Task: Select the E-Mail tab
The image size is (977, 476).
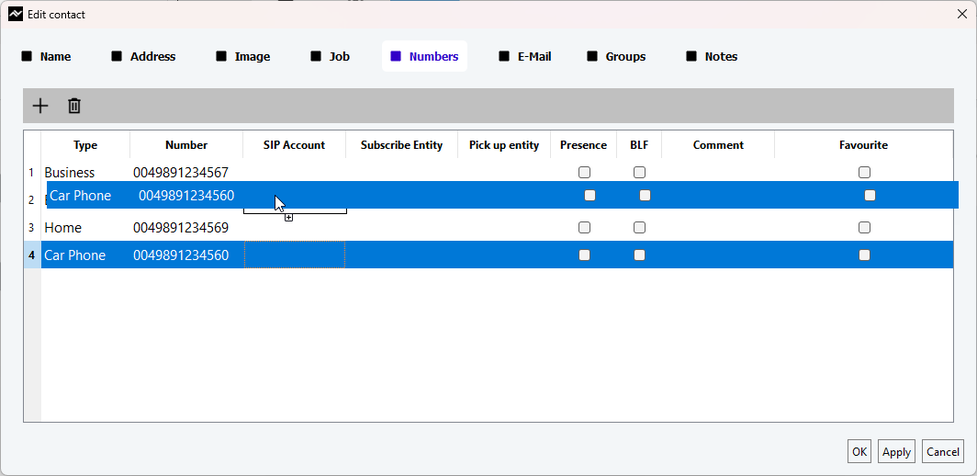Action: (x=525, y=57)
